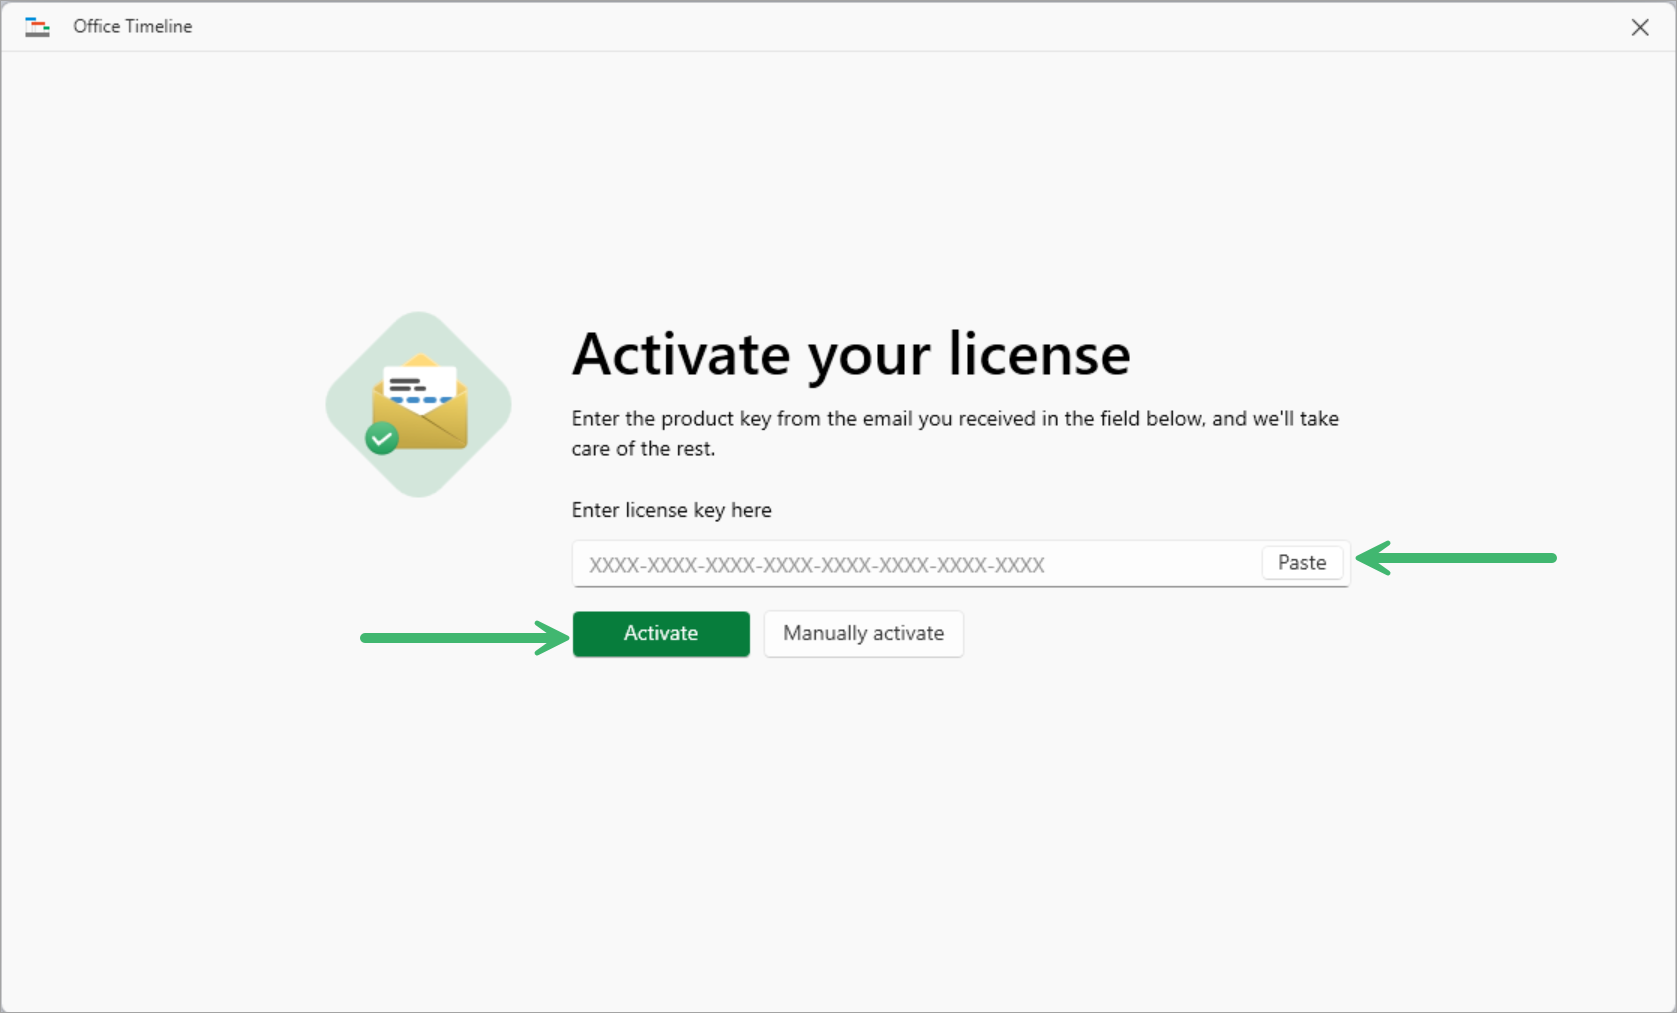
Task: Click the Paste button in key field
Action: tap(1302, 563)
